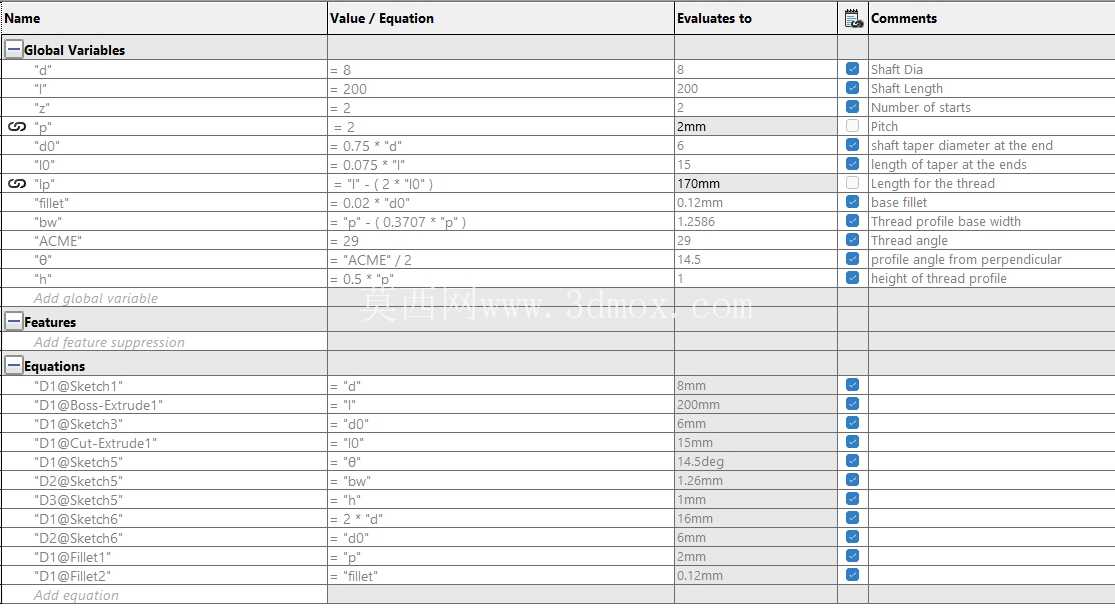Select the "fillet" variable name cell
The width and height of the screenshot is (1115, 614).
[164, 203]
